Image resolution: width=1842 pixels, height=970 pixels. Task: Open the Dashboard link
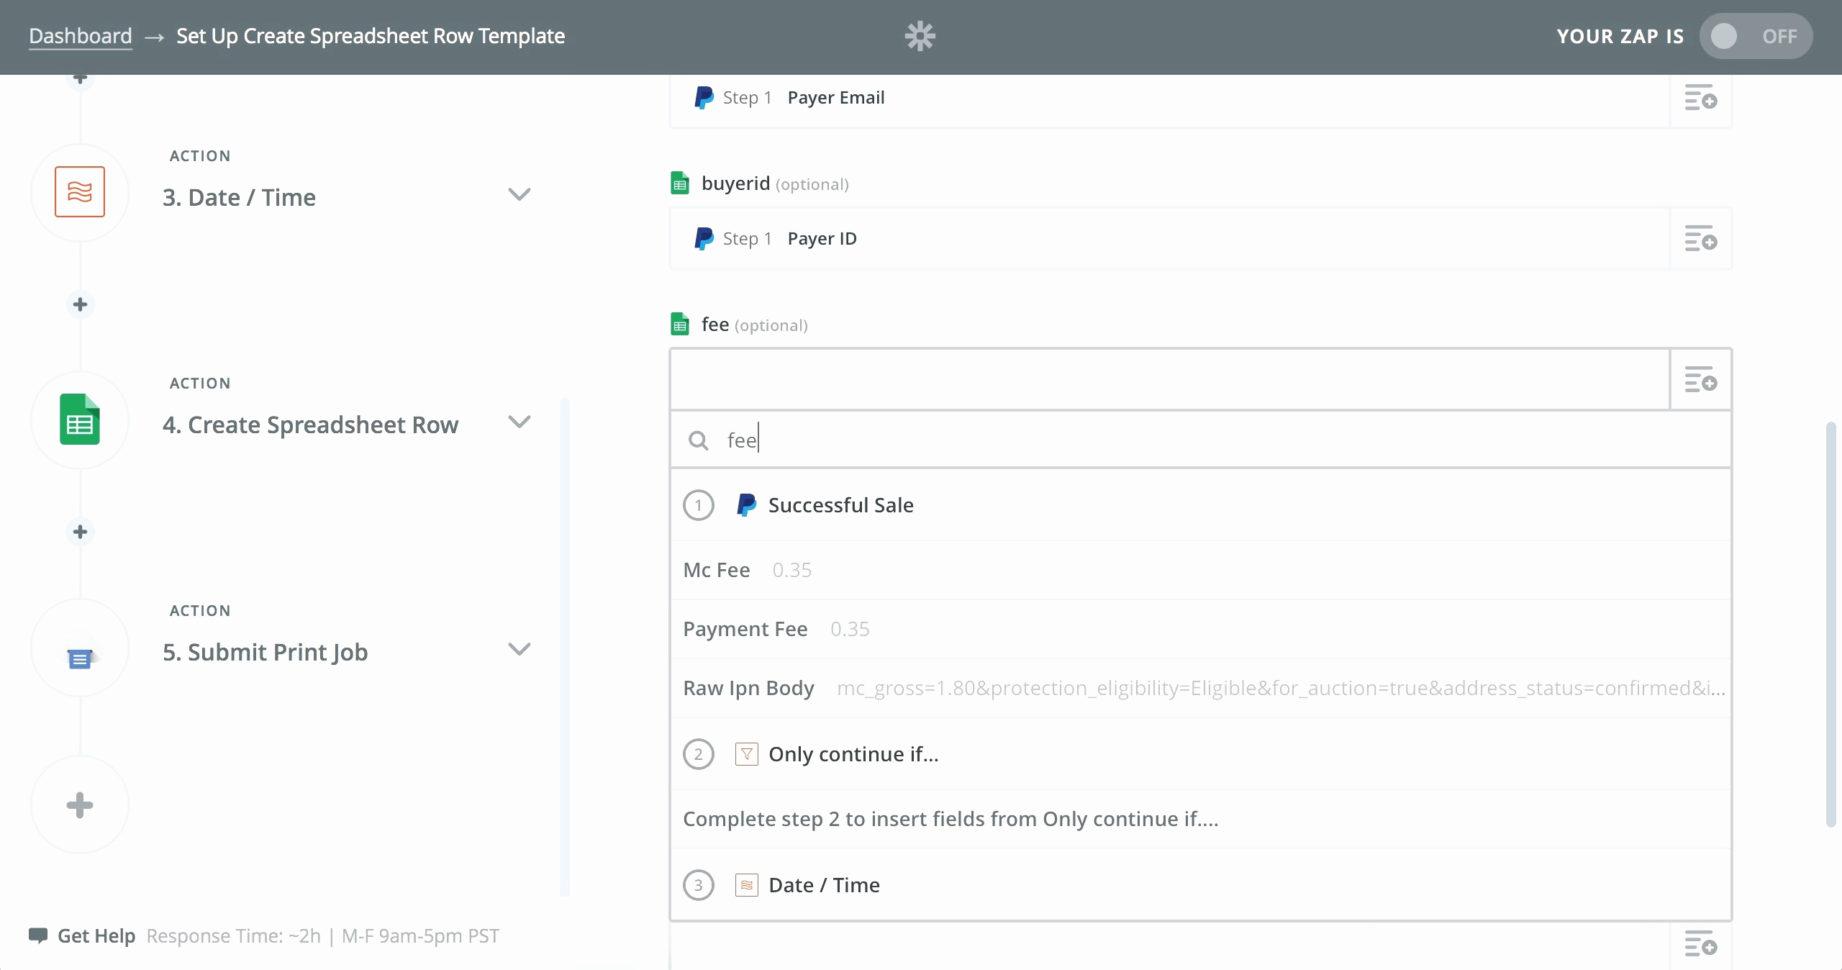[80, 36]
